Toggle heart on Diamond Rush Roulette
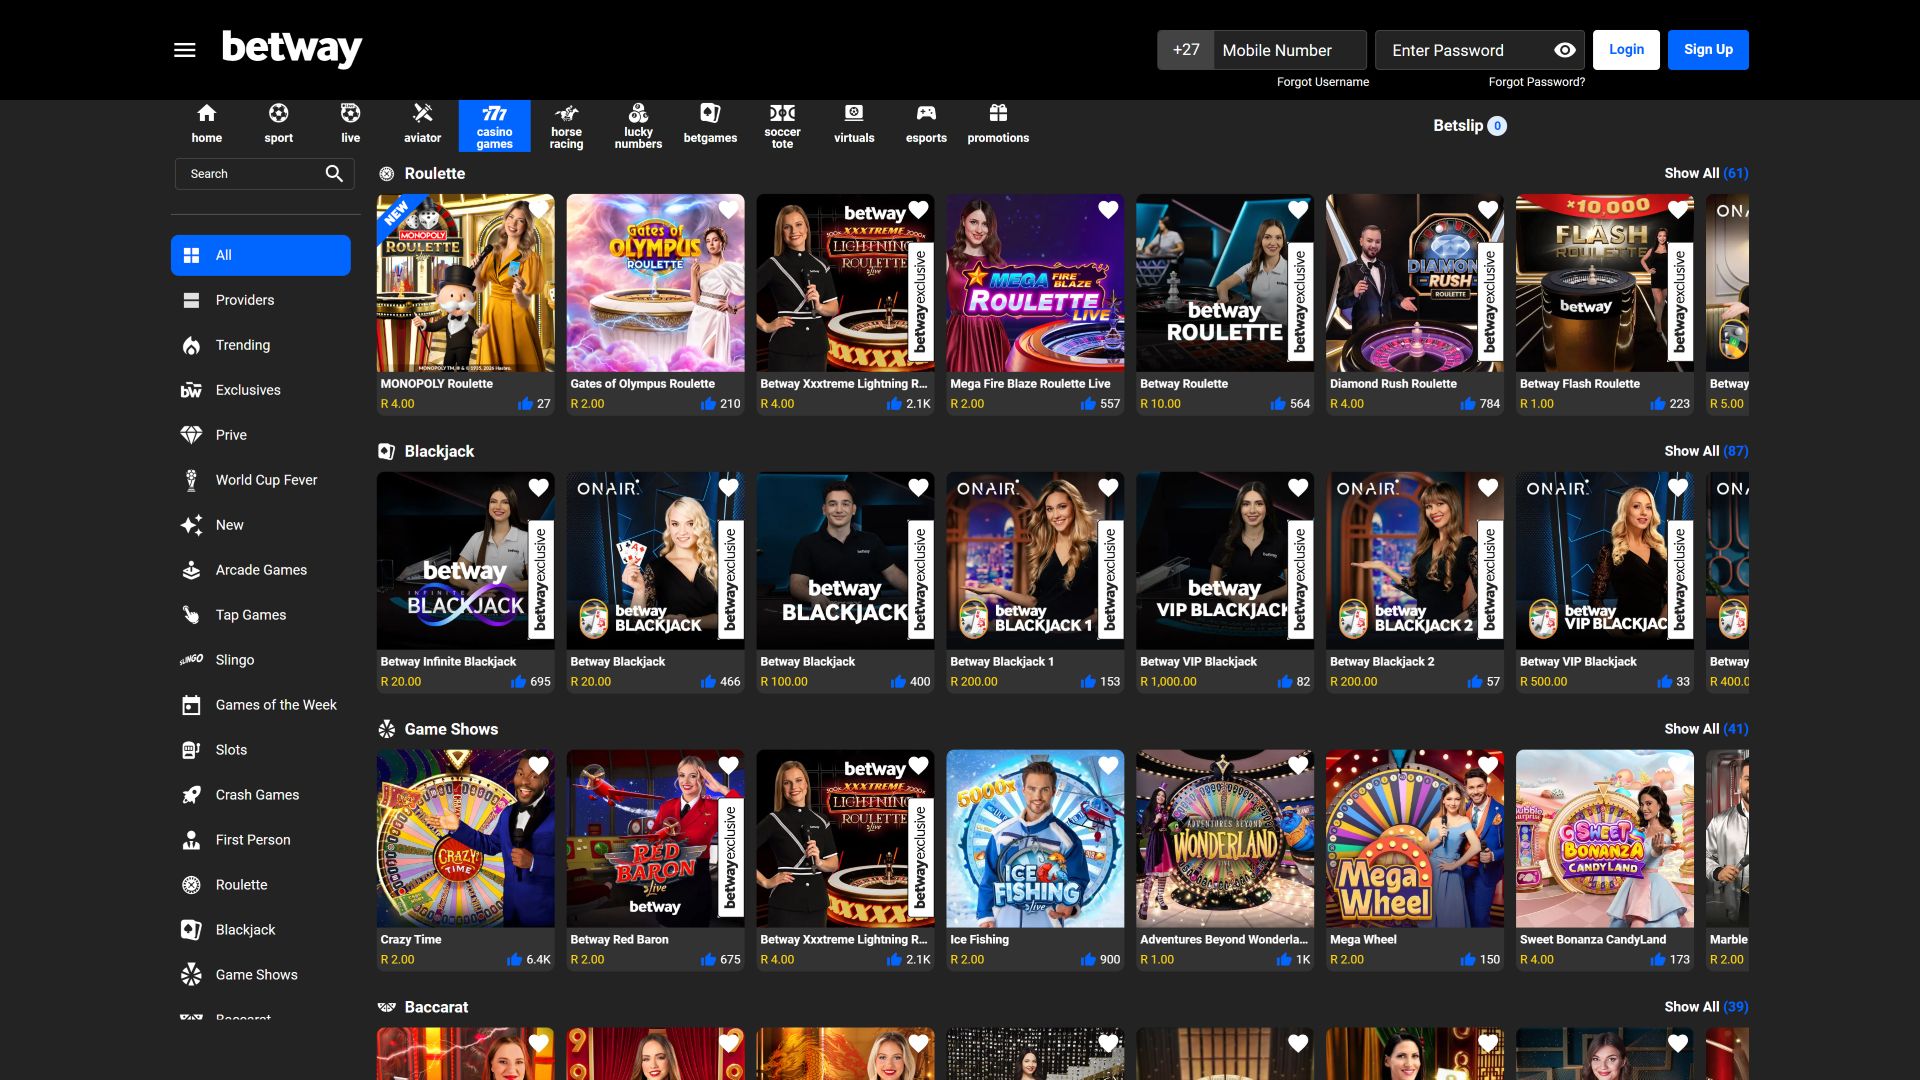Image resolution: width=1920 pixels, height=1080 pixels. pos(1488,210)
